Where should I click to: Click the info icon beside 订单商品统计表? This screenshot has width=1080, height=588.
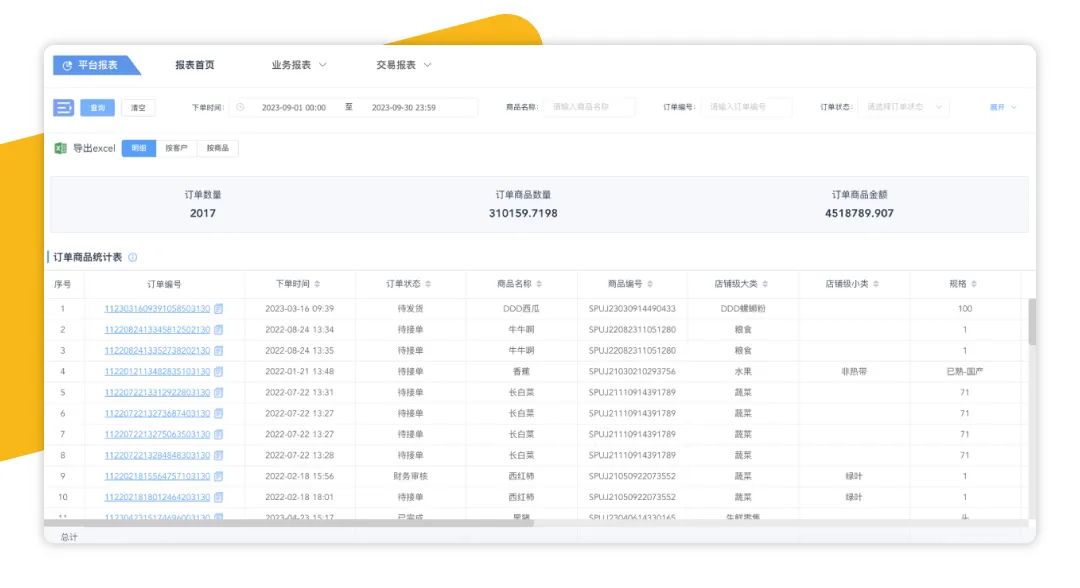pos(133,258)
